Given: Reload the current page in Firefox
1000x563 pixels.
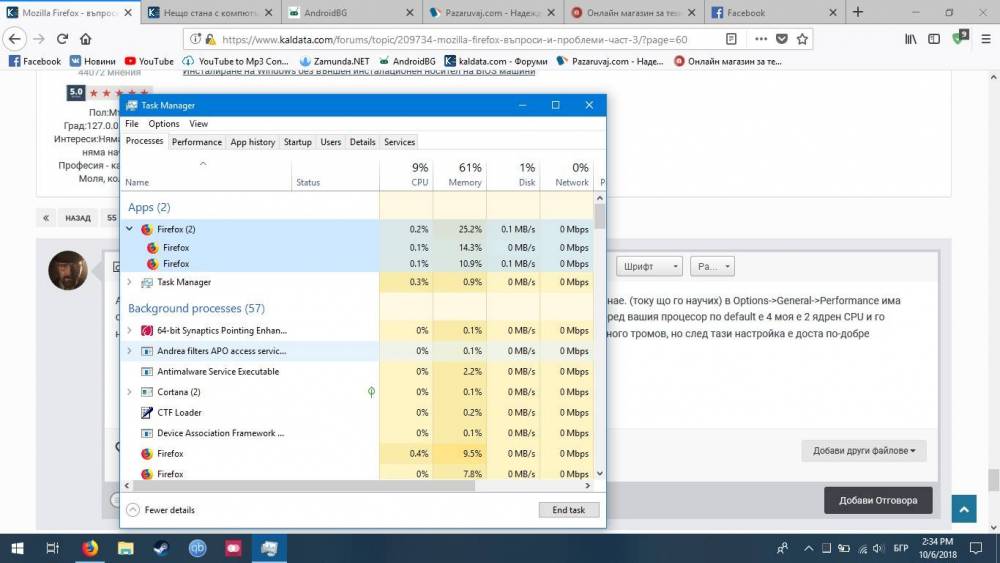Looking at the screenshot, I should click(x=62, y=39).
